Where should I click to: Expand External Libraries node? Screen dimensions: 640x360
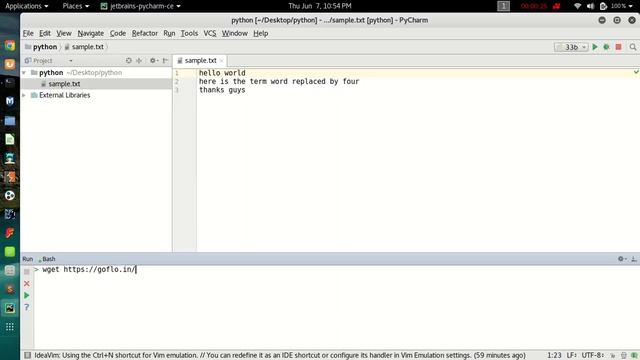(24, 95)
